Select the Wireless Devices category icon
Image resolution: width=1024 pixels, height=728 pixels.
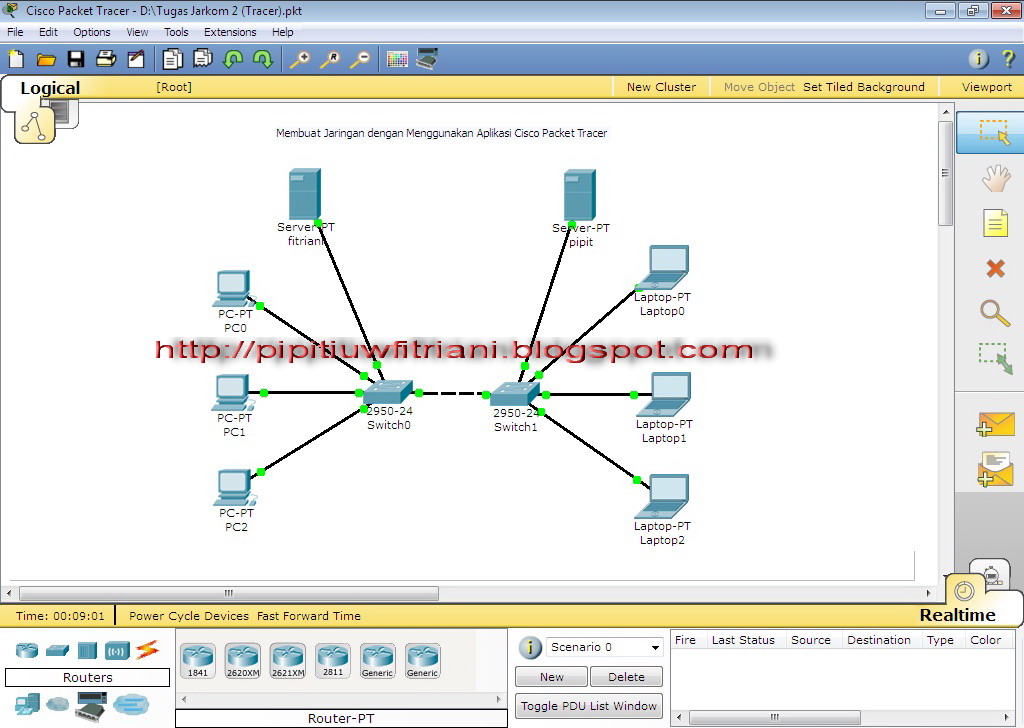coord(118,650)
